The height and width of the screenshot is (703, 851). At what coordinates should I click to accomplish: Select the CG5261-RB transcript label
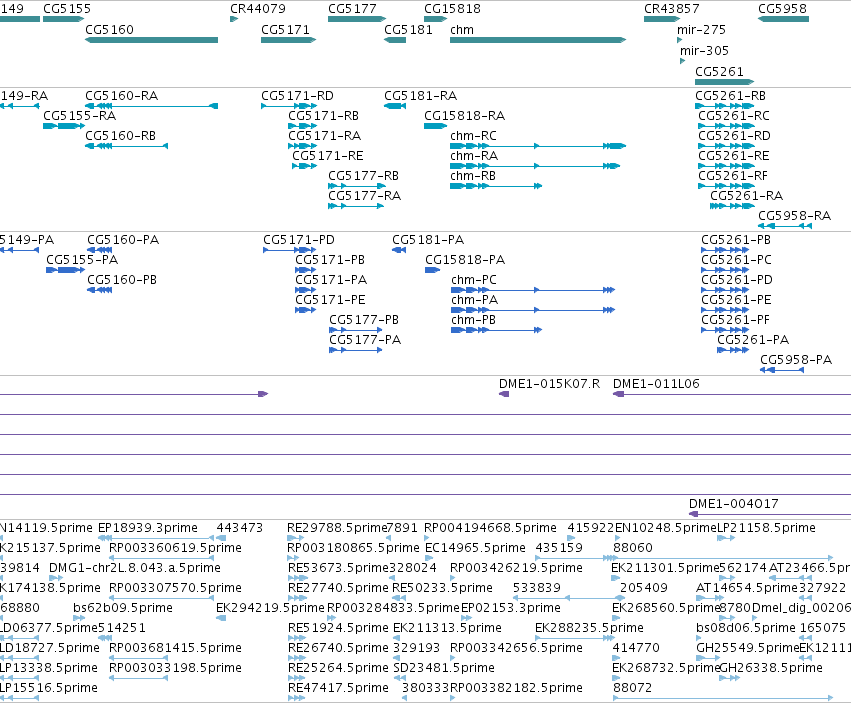(731, 96)
